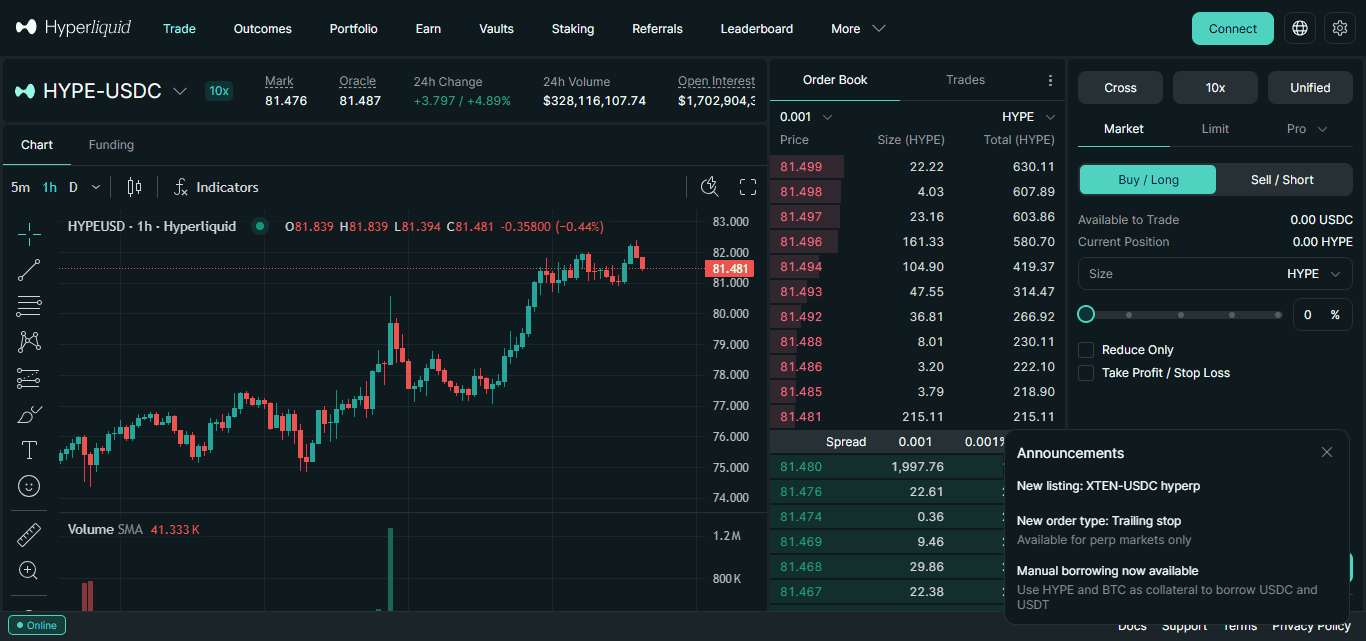Select the ruler measure tool
The image size is (1366, 641).
click(29, 535)
